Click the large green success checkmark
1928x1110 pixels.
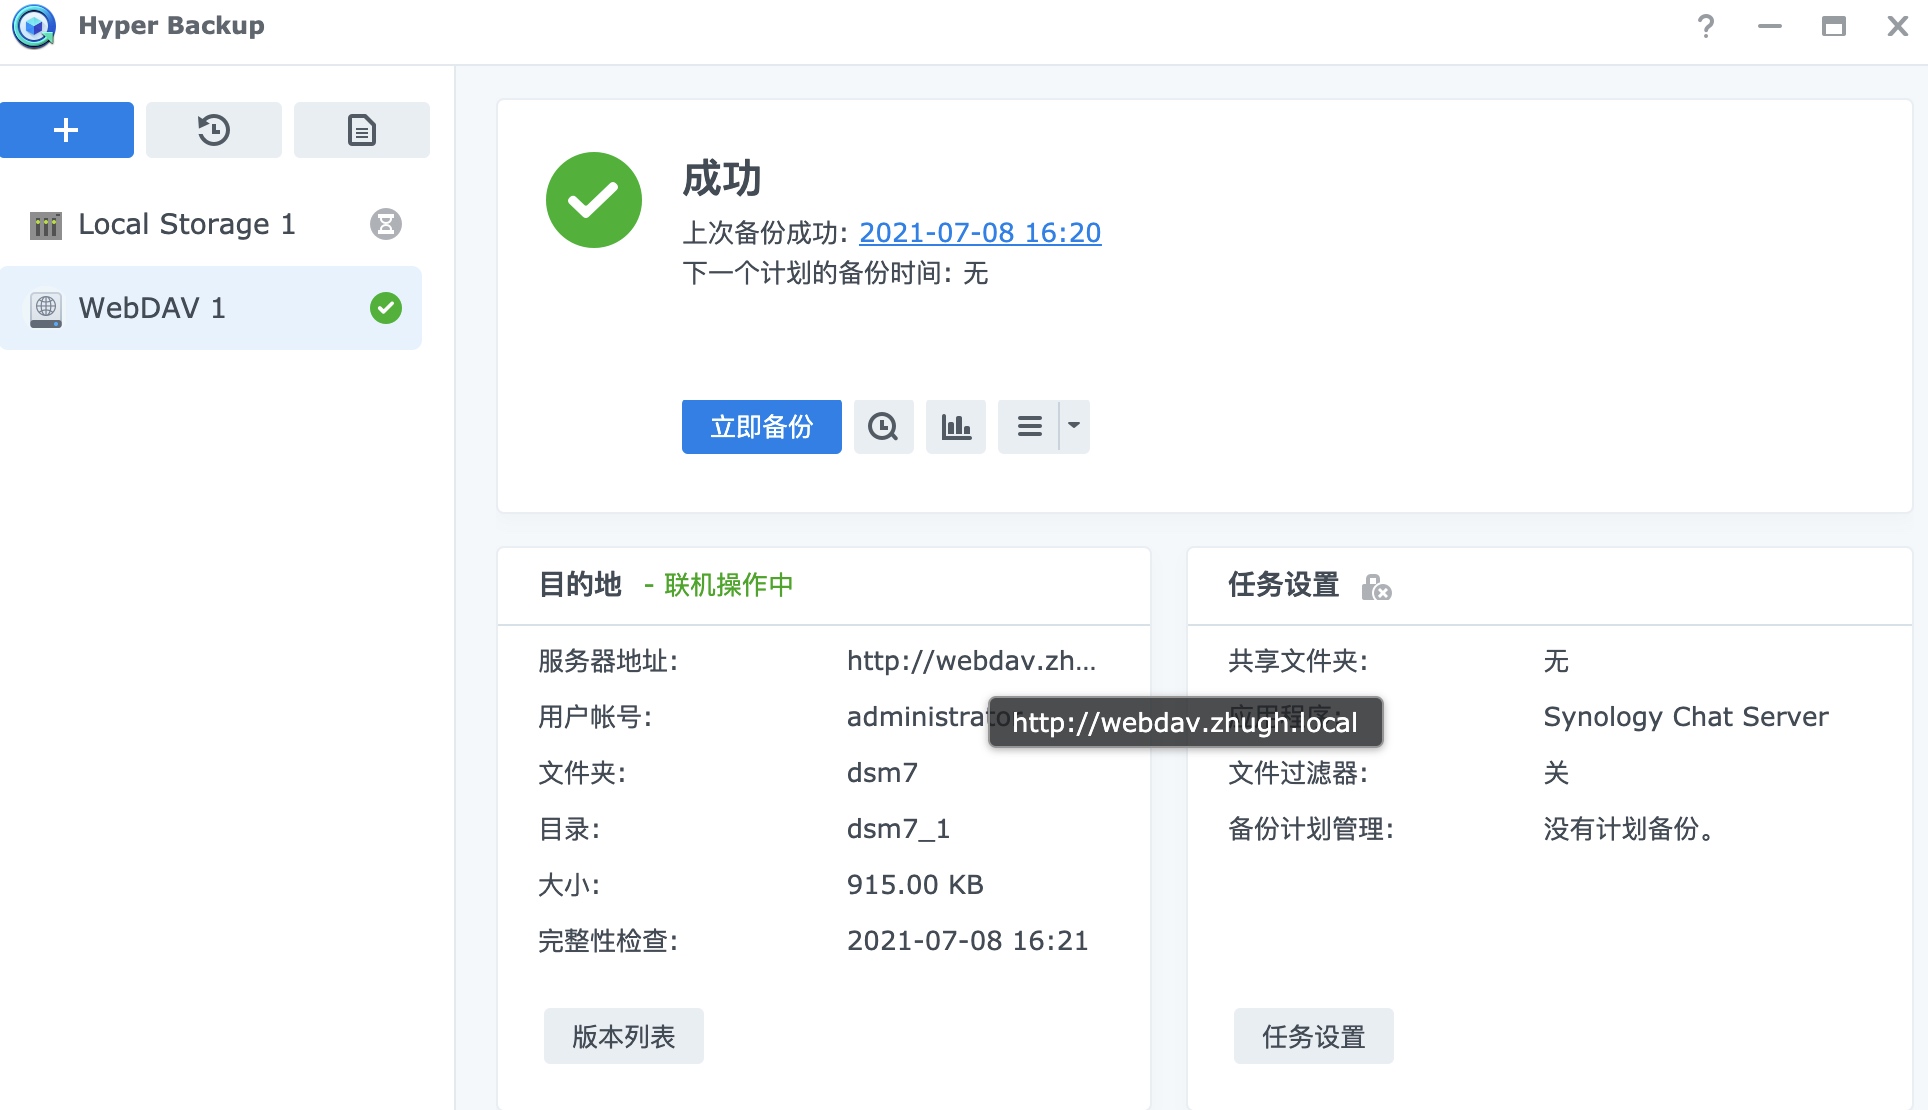pos(594,200)
